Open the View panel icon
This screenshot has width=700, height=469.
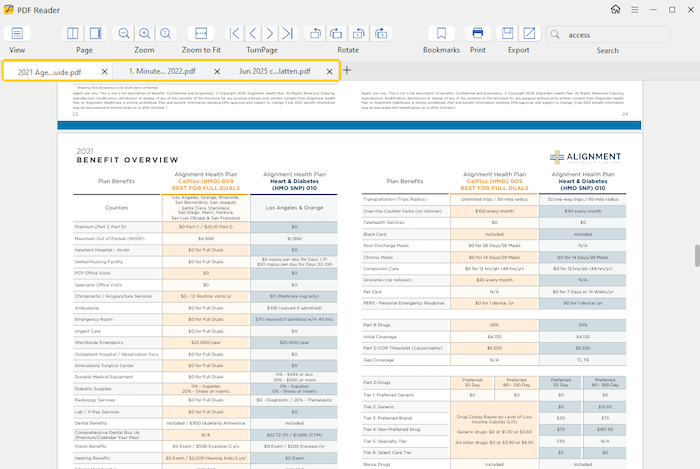click(x=17, y=33)
